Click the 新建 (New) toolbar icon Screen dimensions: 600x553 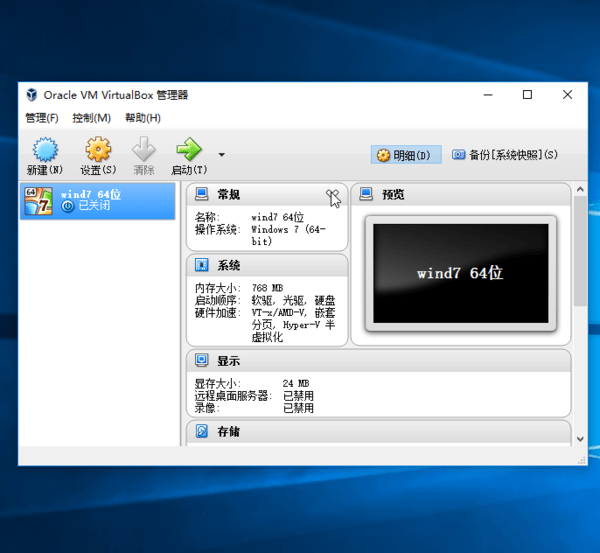pyautogui.click(x=44, y=150)
